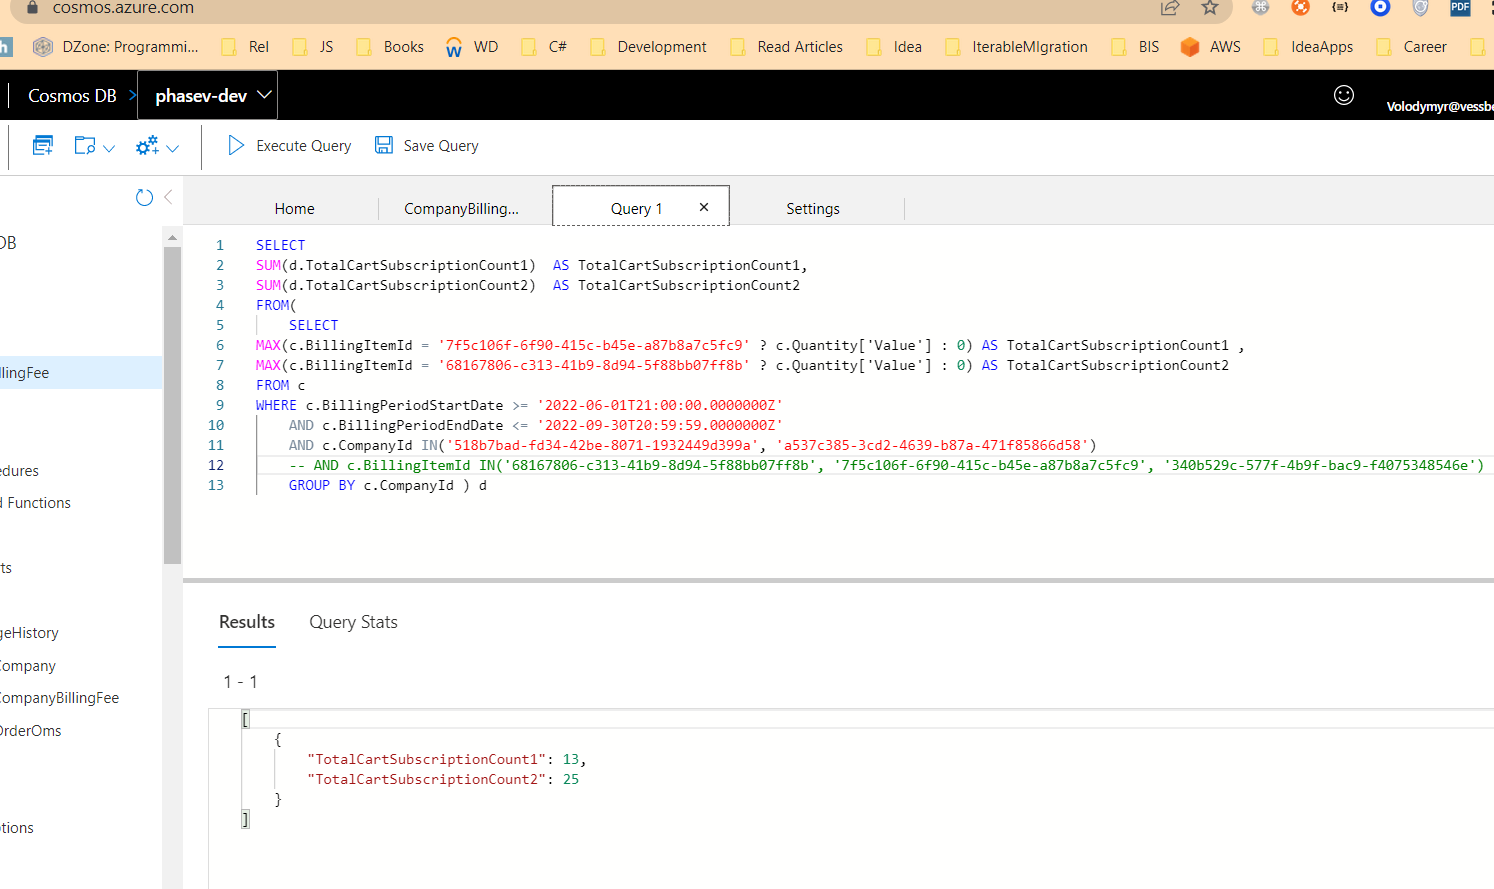Screen dimensions: 1494x889
Task: Select CompanyBillingFee in the resource tree
Action: click(60, 698)
